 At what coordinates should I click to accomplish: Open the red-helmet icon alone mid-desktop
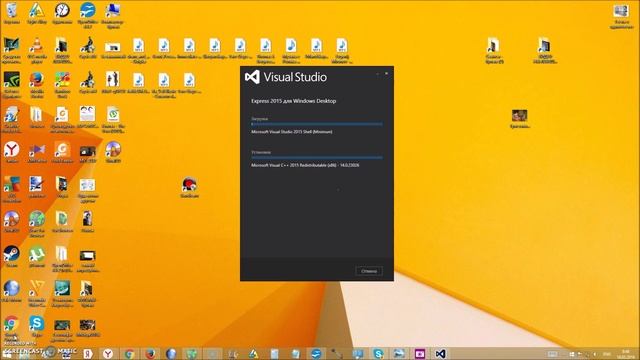point(189,188)
